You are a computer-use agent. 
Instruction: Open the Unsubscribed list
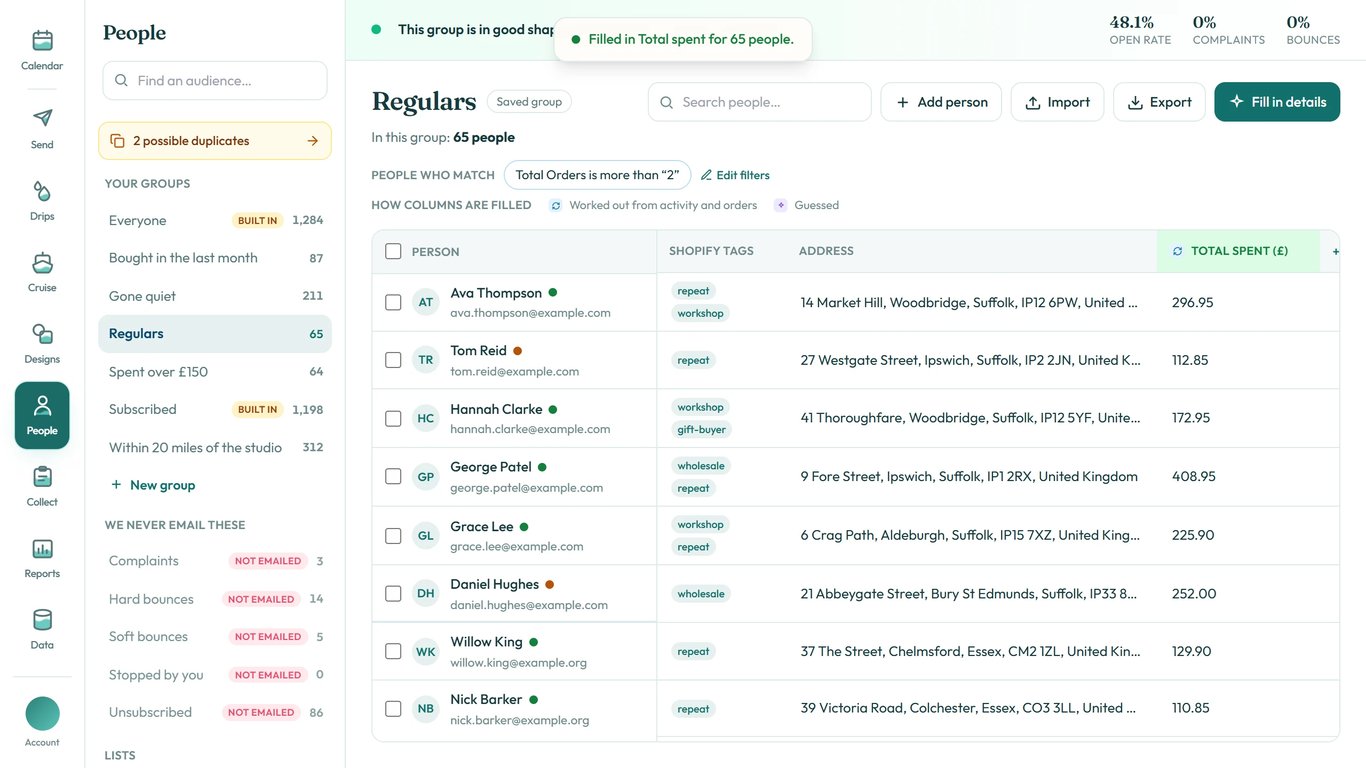pyautogui.click(x=215, y=712)
